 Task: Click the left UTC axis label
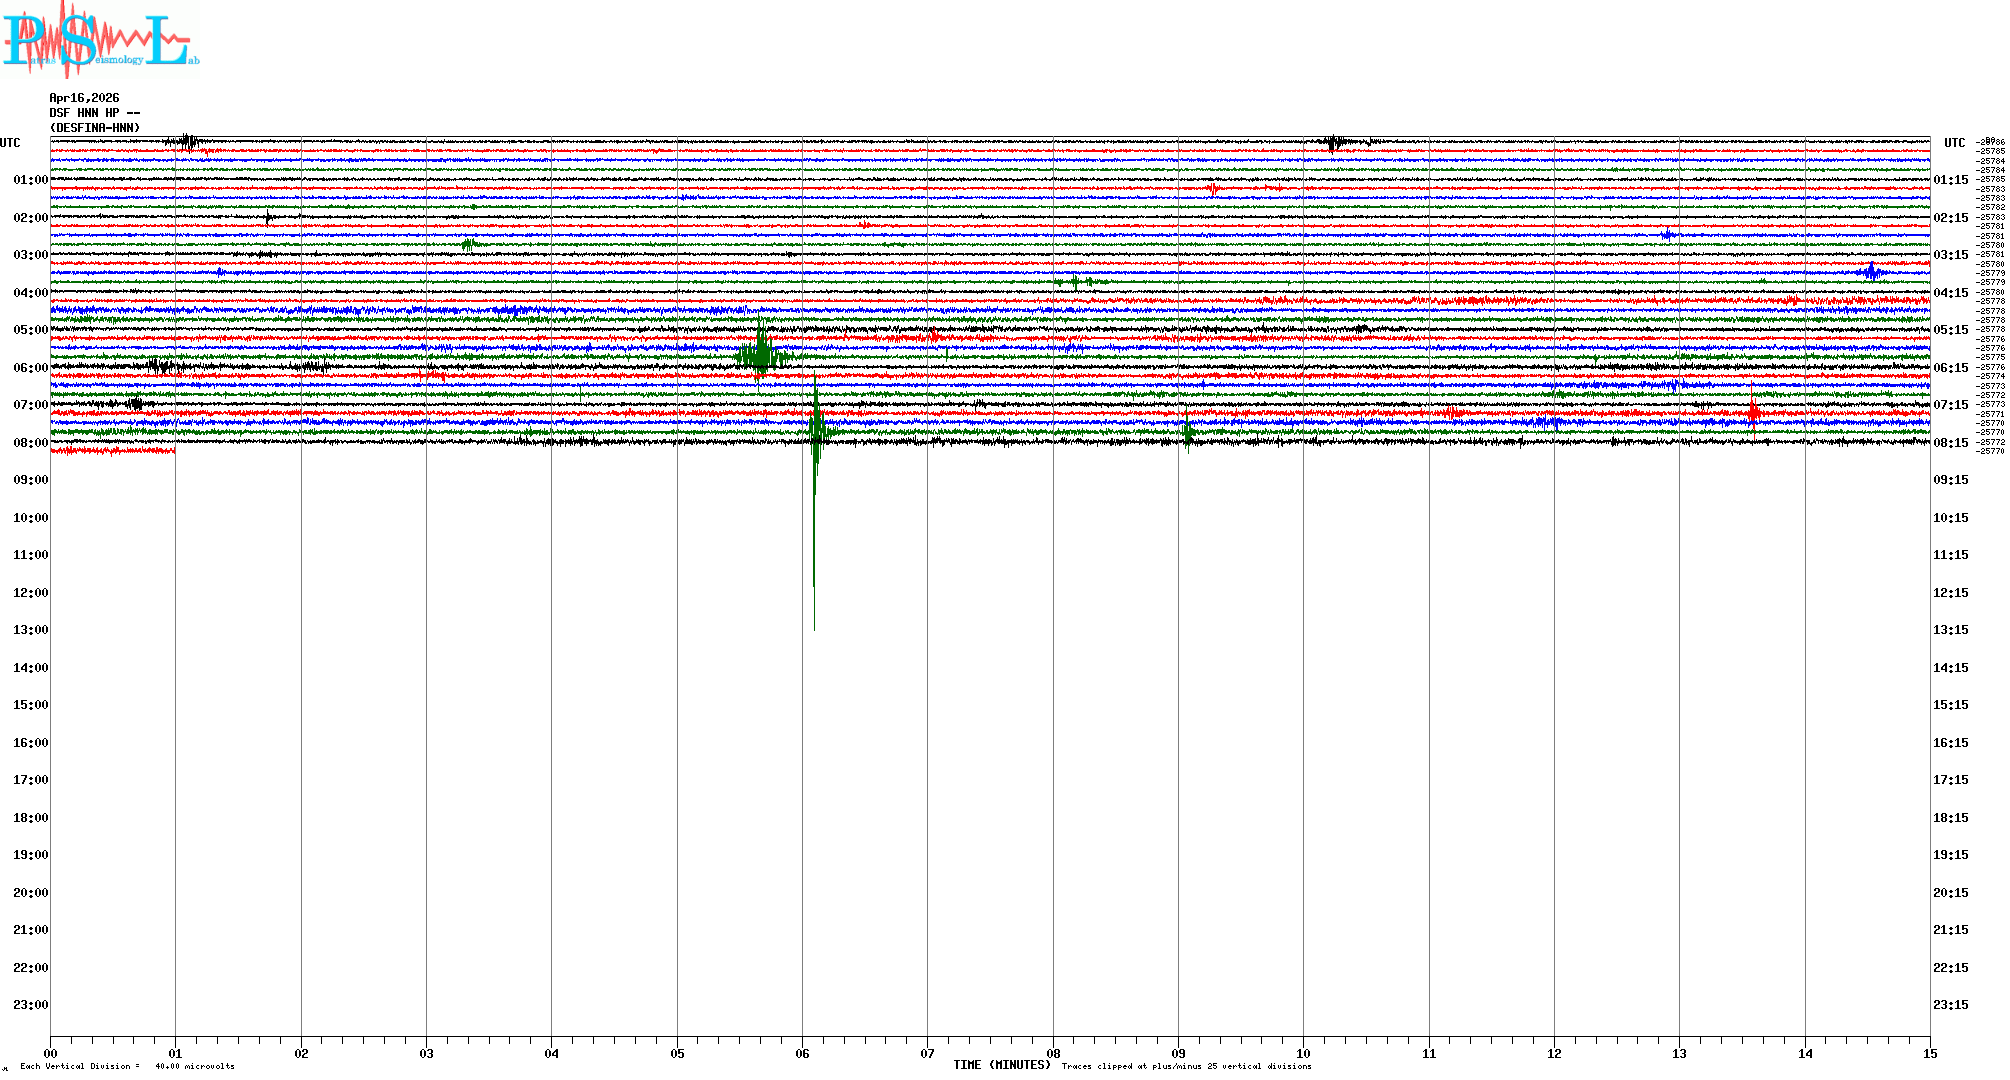tap(10, 143)
